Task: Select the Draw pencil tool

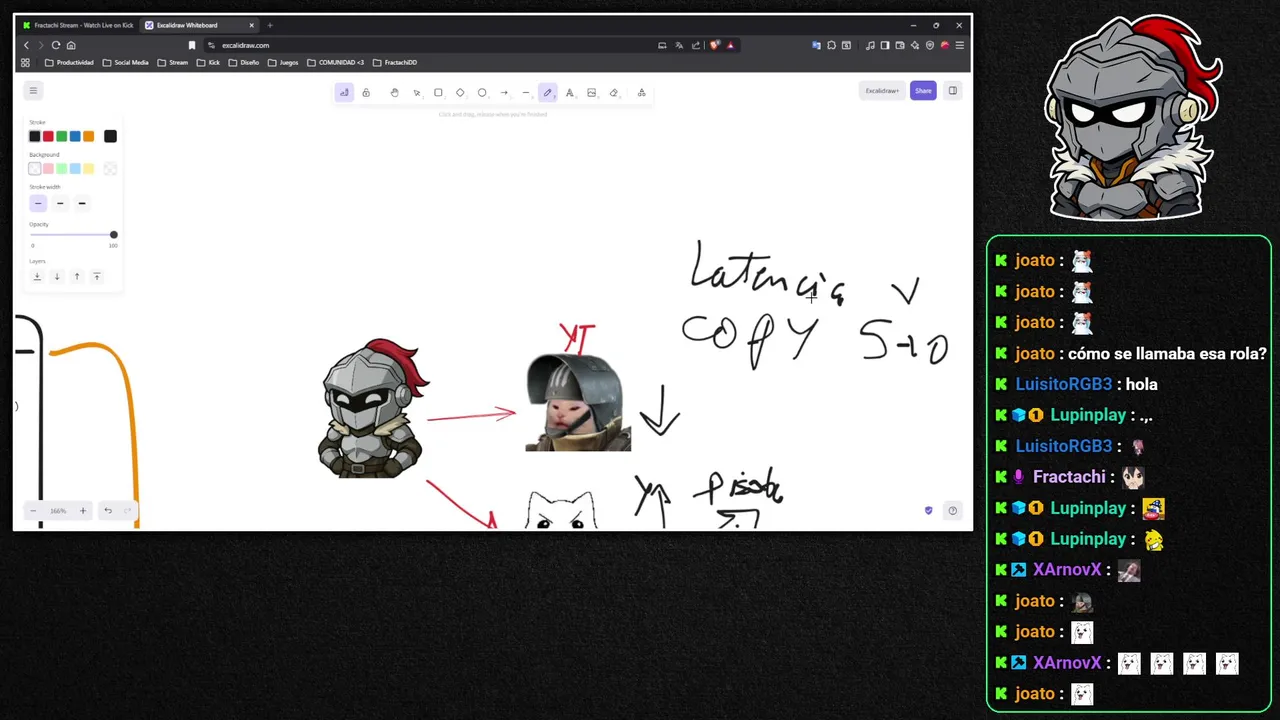Action: point(548,93)
